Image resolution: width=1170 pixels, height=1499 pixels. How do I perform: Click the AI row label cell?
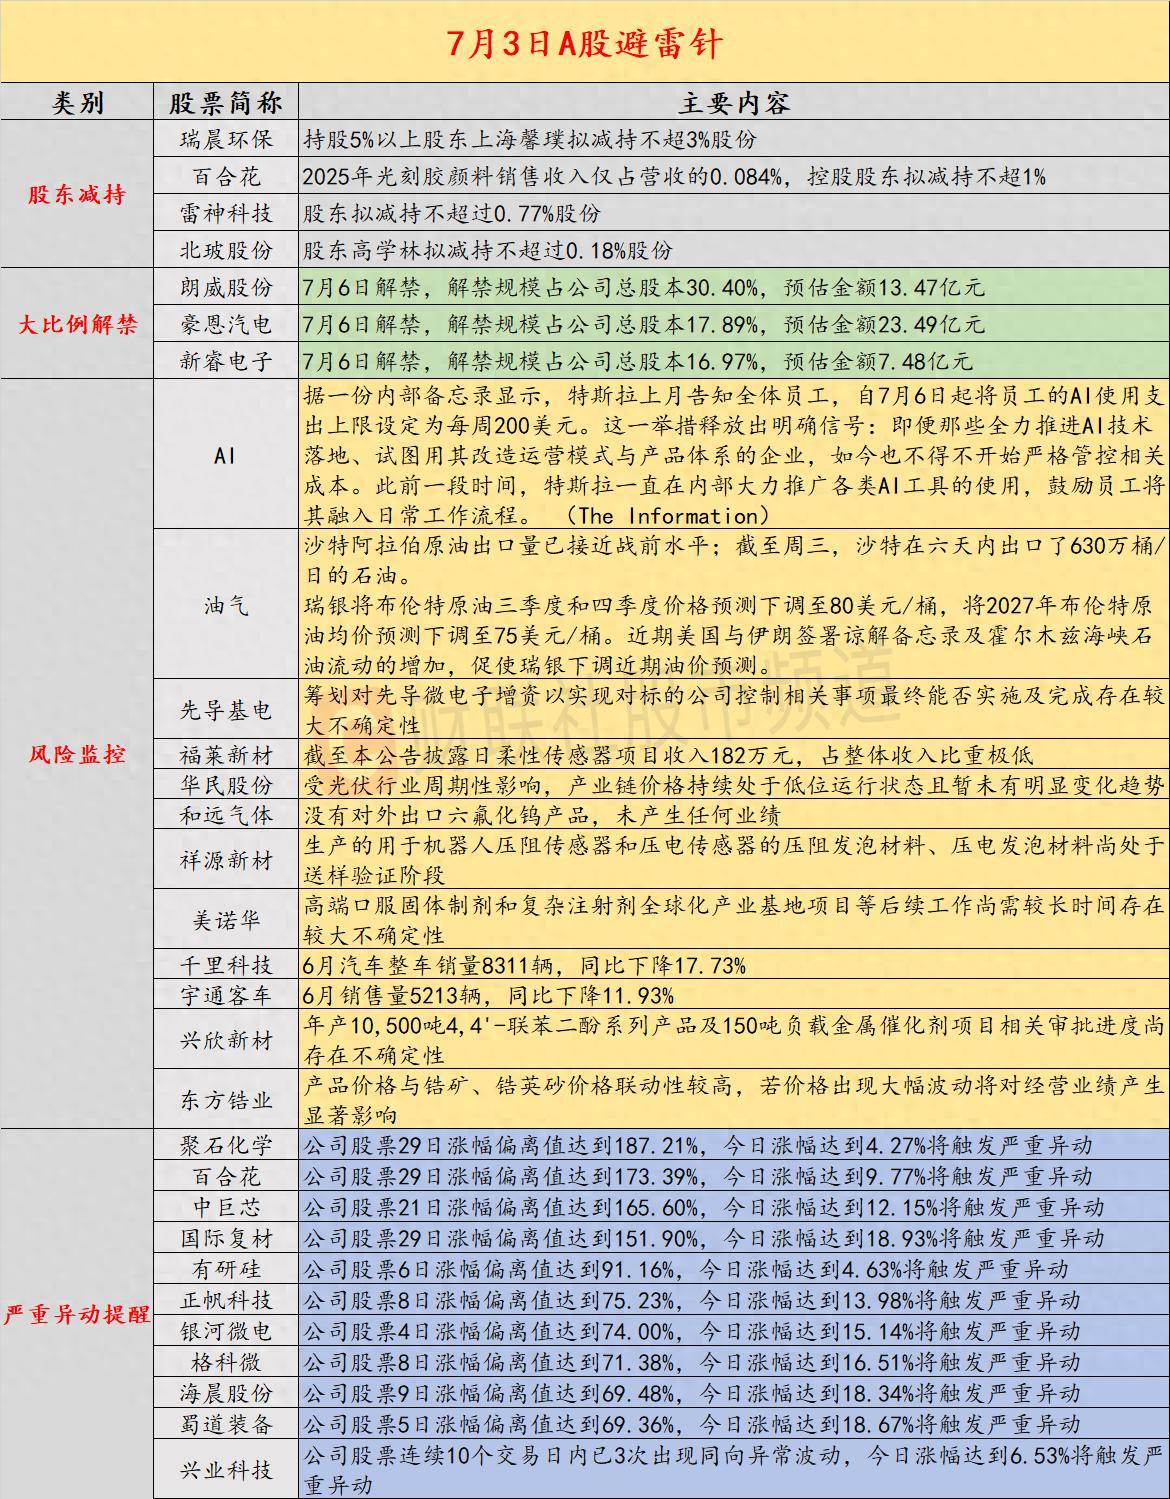point(226,455)
